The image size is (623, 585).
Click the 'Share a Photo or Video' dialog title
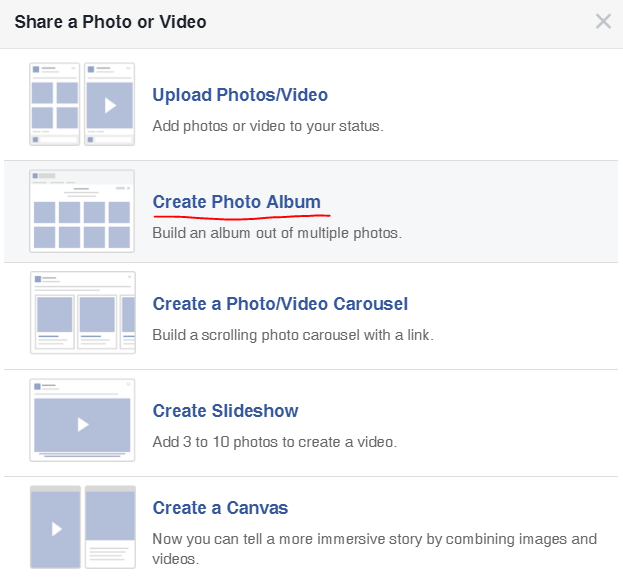coord(110,21)
